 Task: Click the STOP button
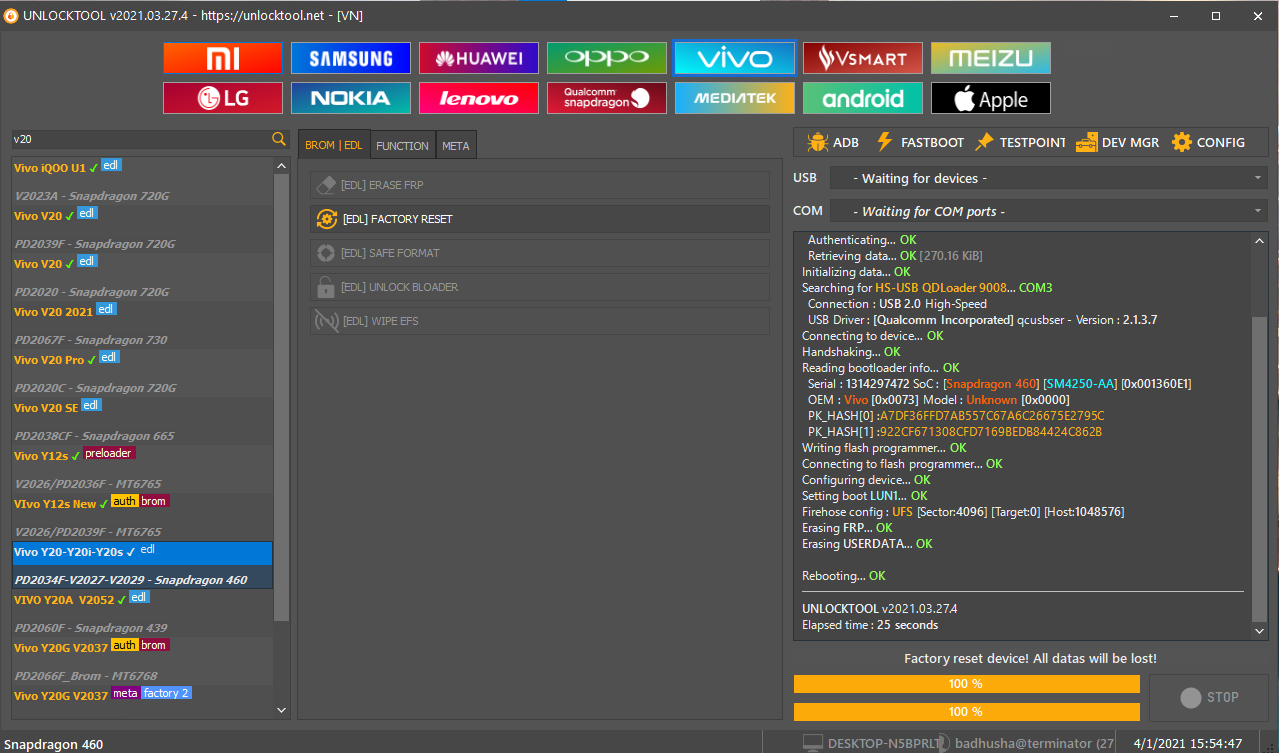(1209, 697)
